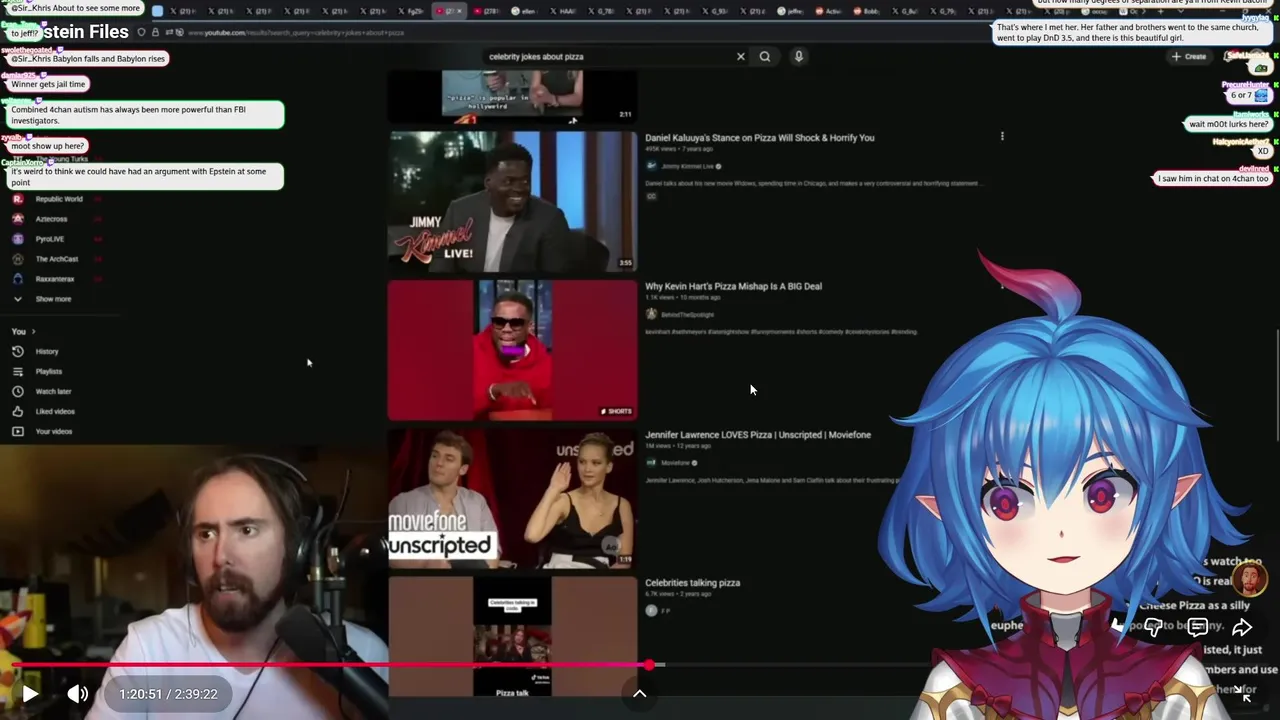Click the shield icon in address bar
This screenshot has height=720, width=1280.
coord(142,32)
